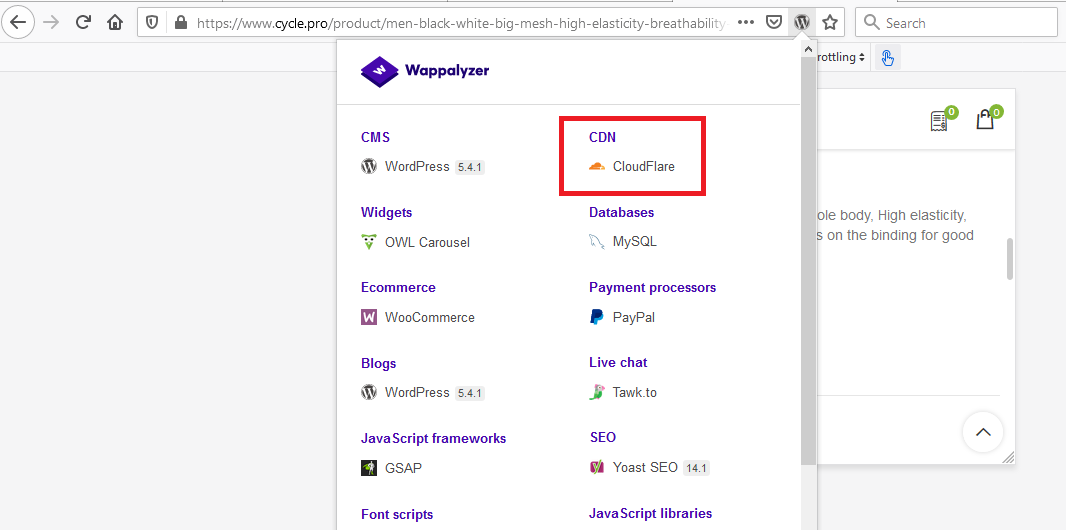Image resolution: width=1066 pixels, height=530 pixels.
Task: Click the Tawk.to parrot icon
Action: pos(596,392)
